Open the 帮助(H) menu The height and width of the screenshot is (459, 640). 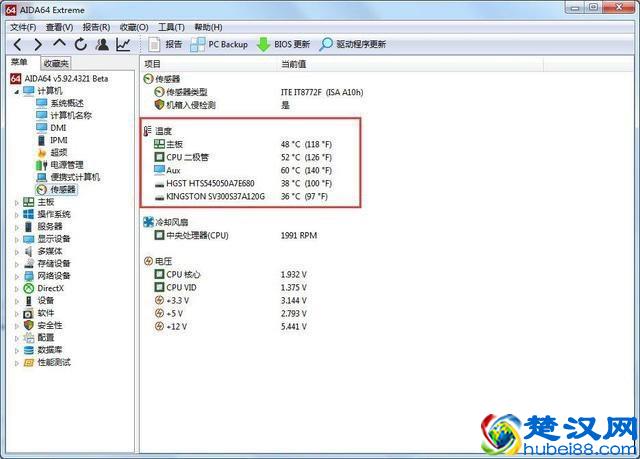pyautogui.click(x=208, y=27)
